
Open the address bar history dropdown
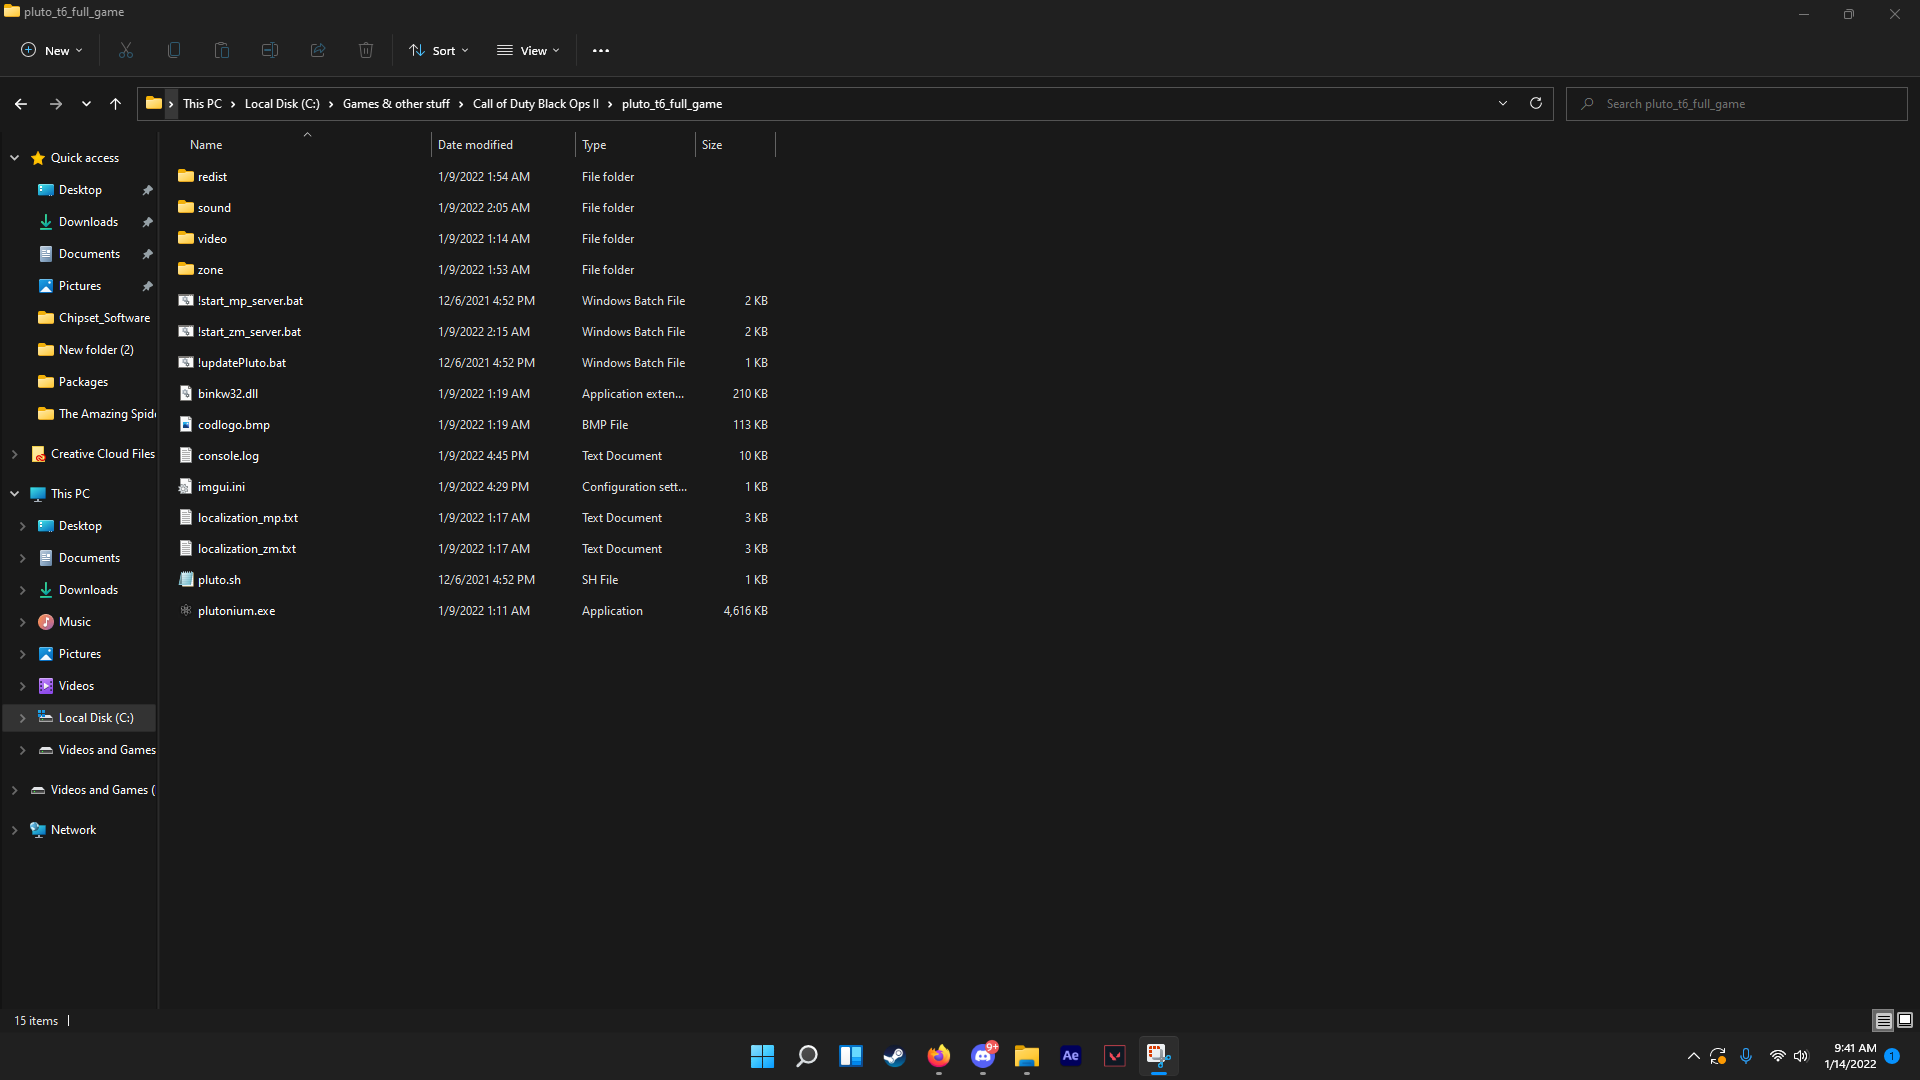pos(1502,104)
